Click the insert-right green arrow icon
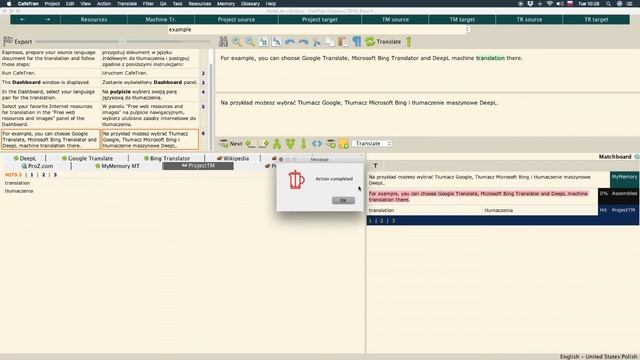 pyautogui.click(x=264, y=144)
